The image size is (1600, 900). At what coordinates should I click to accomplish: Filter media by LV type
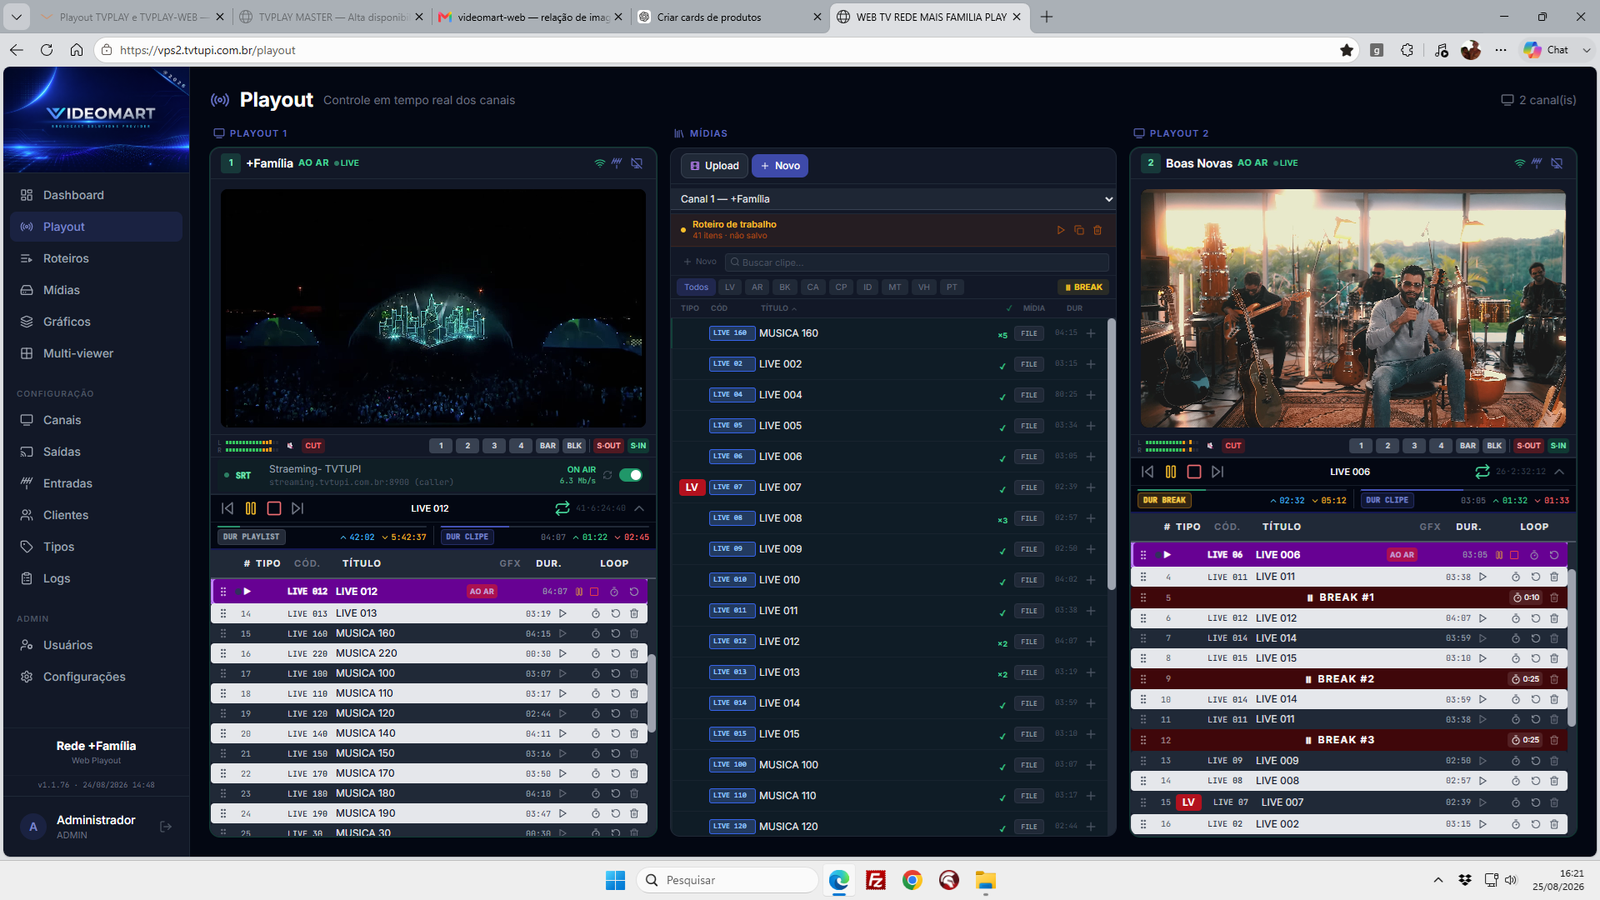(730, 287)
